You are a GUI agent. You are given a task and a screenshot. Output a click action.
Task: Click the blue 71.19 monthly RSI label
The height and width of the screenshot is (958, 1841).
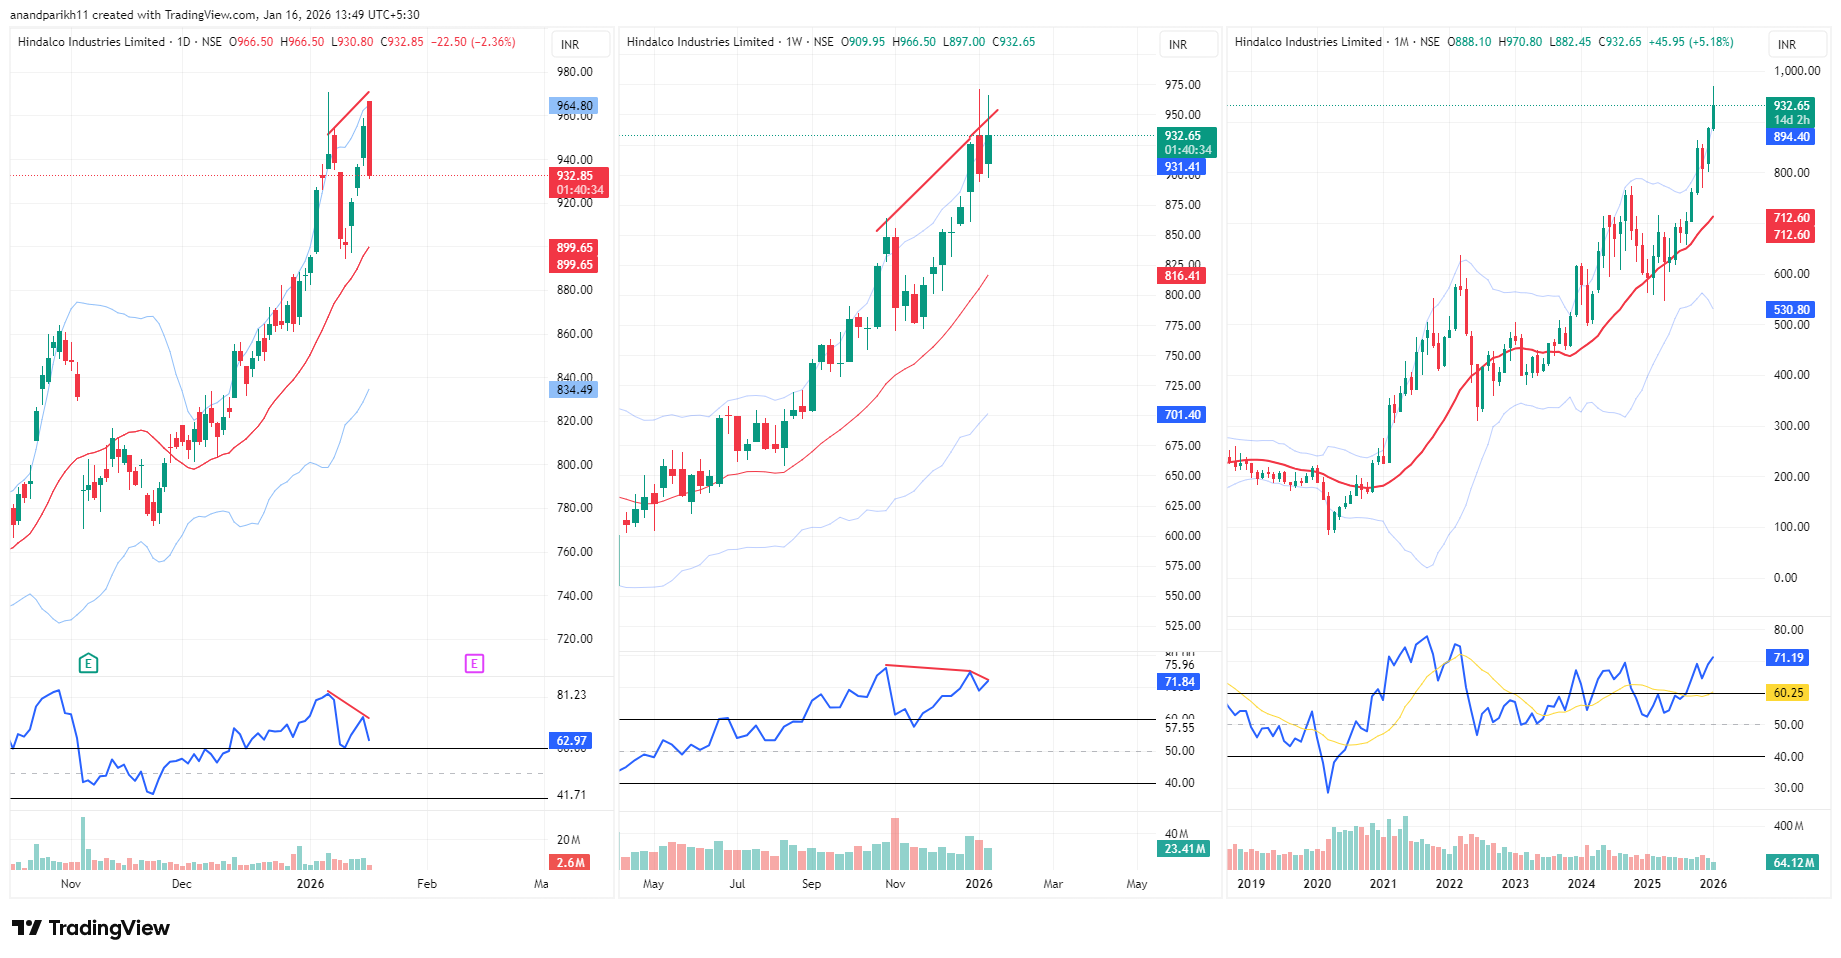click(1787, 658)
